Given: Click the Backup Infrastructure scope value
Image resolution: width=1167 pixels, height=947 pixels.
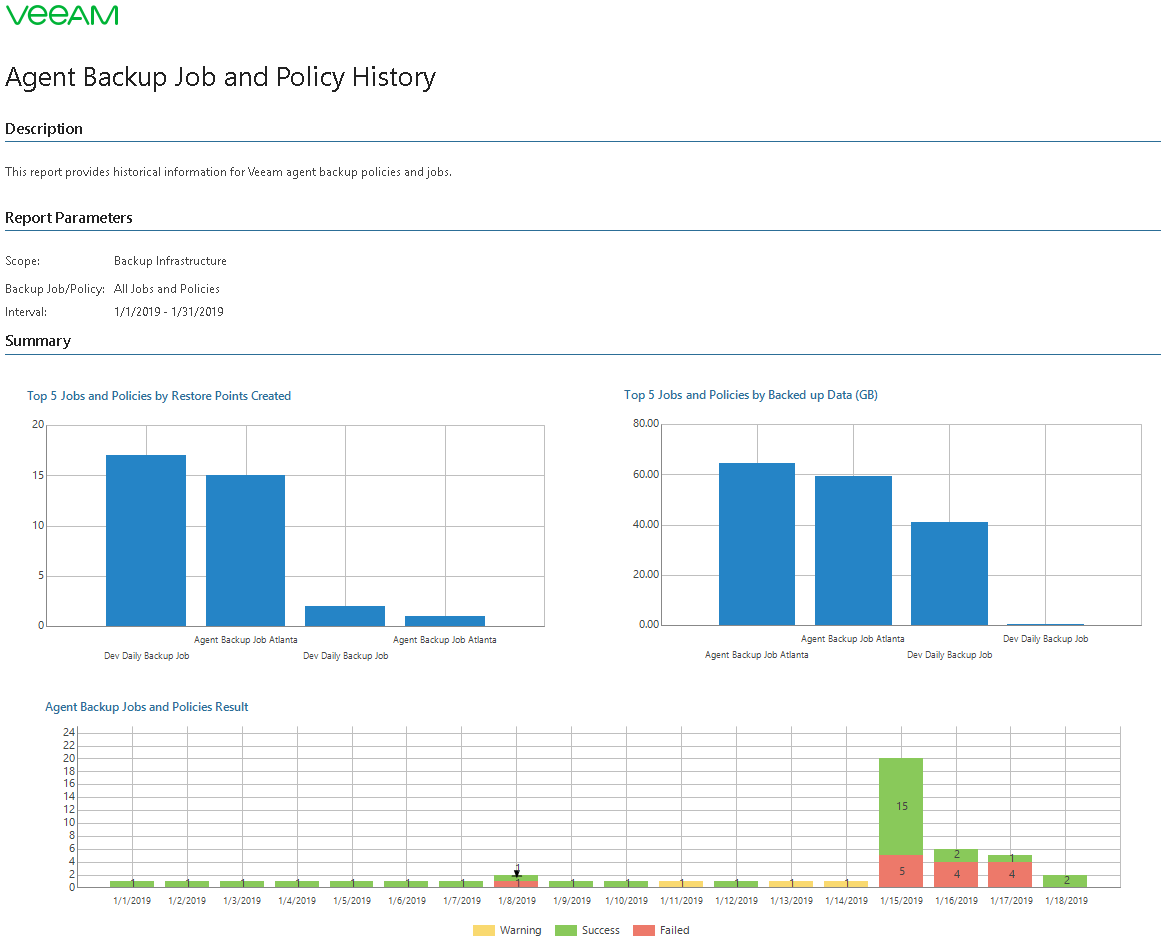Looking at the screenshot, I should point(170,261).
